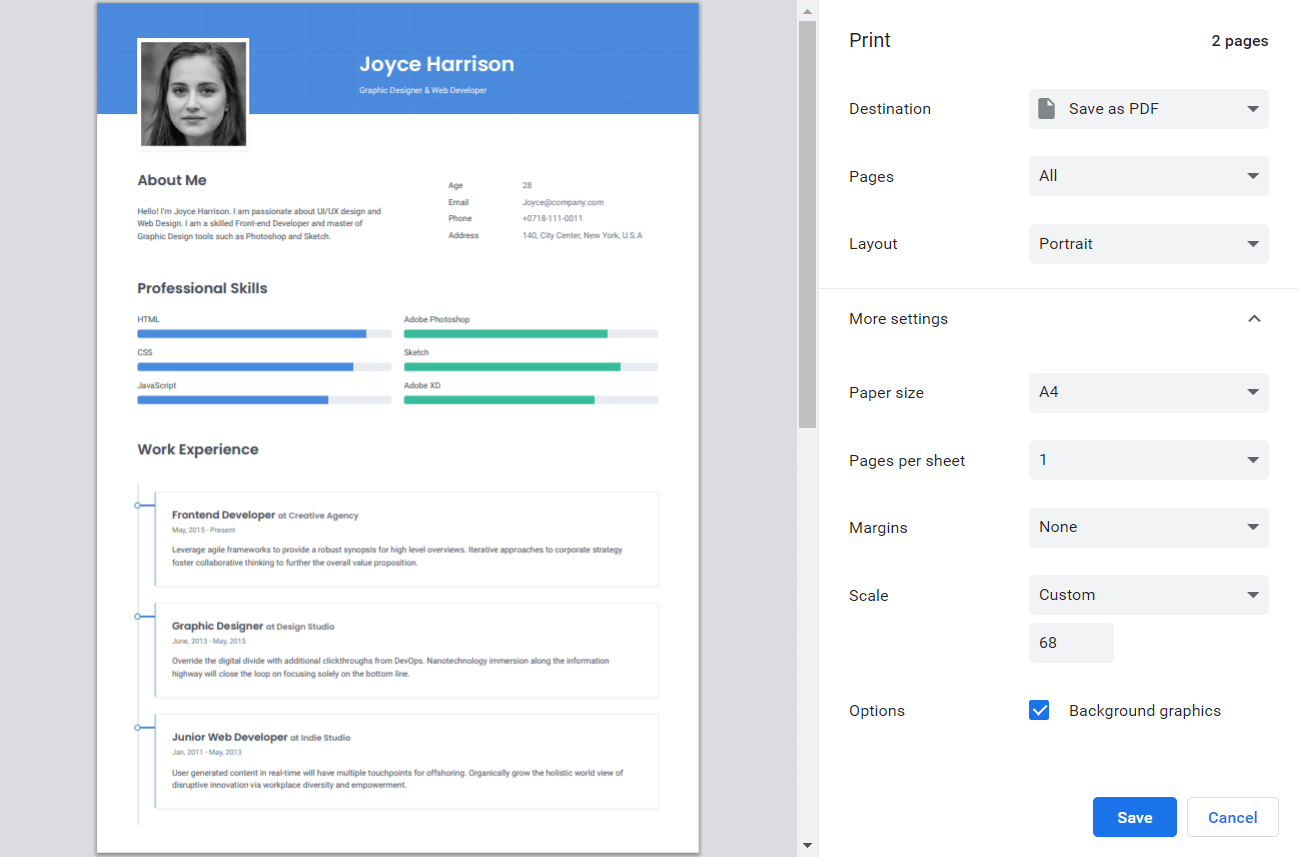Click the Save button

tap(1134, 817)
